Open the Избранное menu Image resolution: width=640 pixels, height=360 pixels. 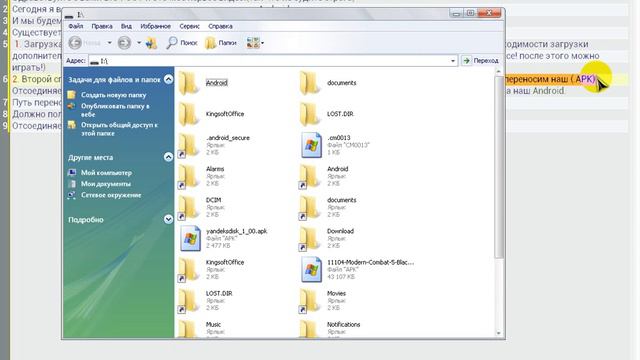click(156, 26)
